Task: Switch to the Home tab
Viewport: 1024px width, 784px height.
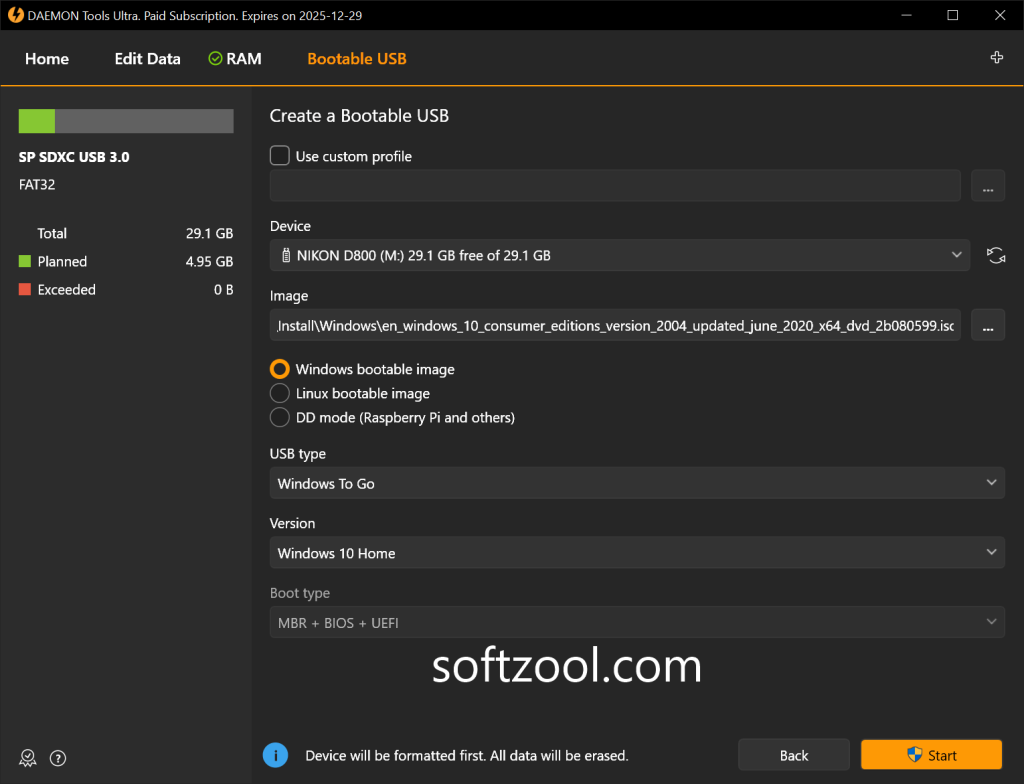Action: tap(46, 58)
